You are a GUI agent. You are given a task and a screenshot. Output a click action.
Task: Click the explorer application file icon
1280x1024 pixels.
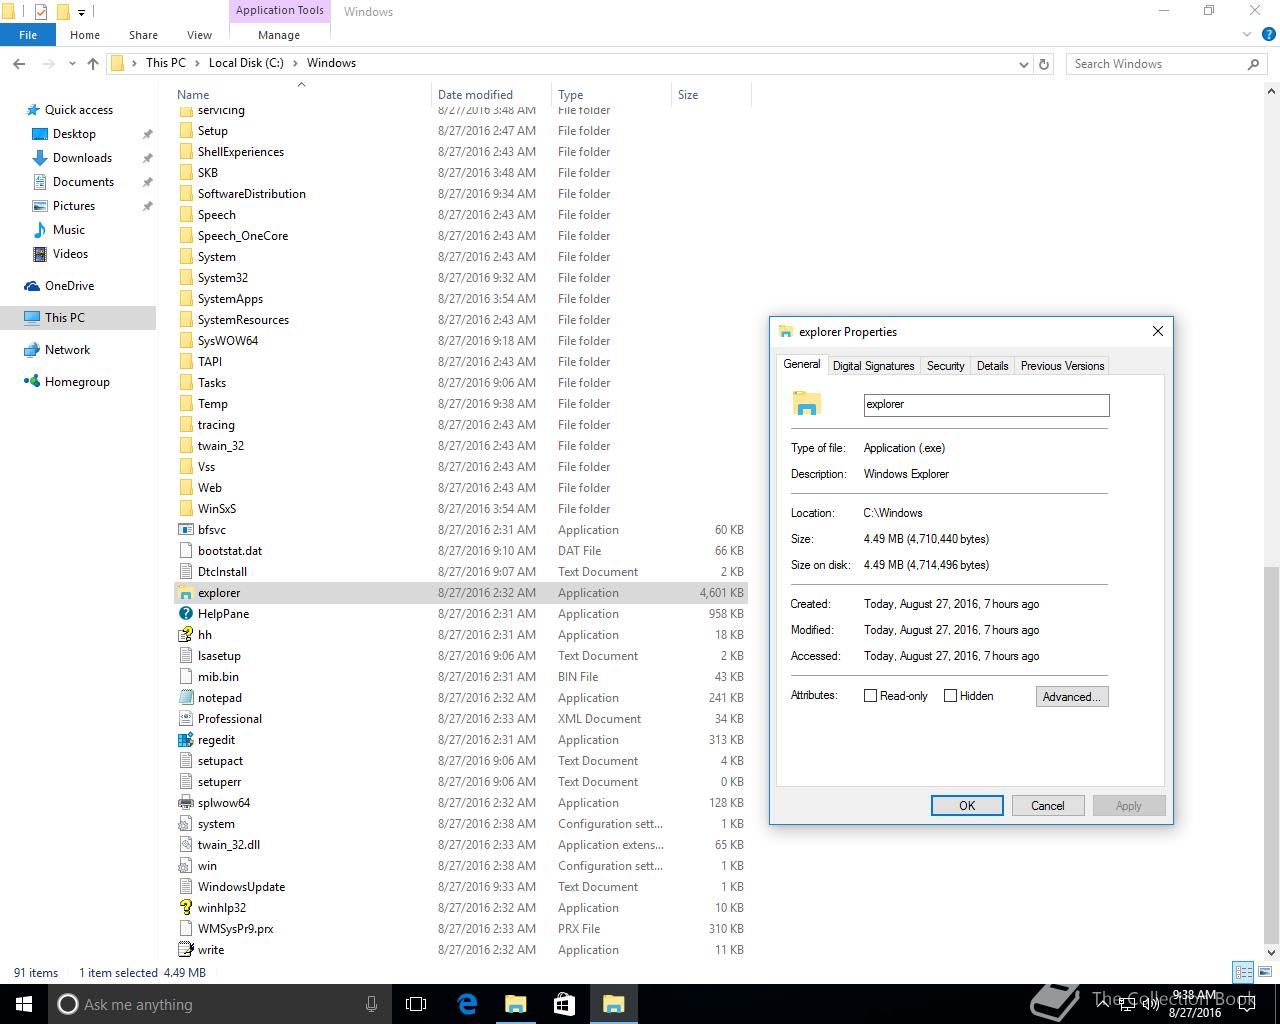pos(185,593)
